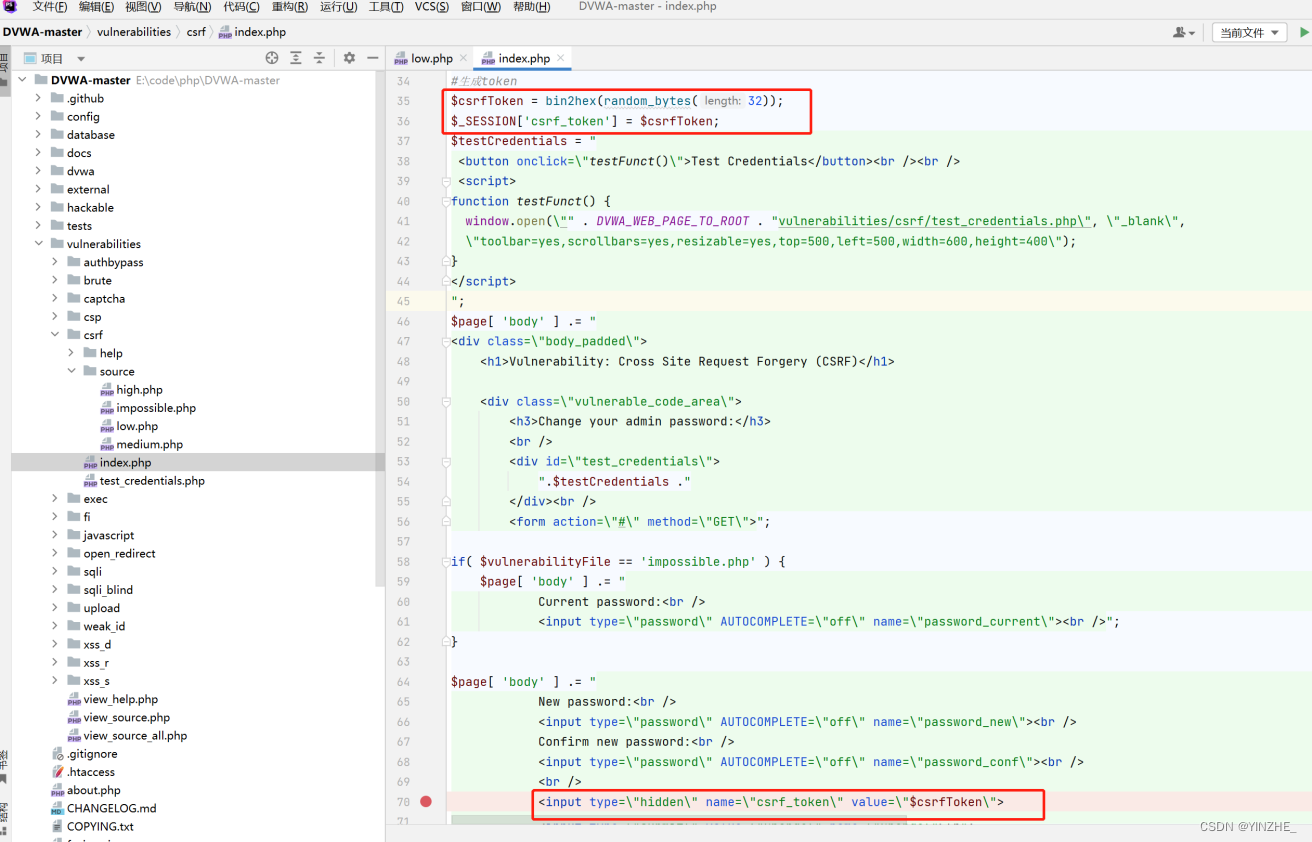Select the javascript folder label
The height and width of the screenshot is (842, 1312).
[108, 535]
